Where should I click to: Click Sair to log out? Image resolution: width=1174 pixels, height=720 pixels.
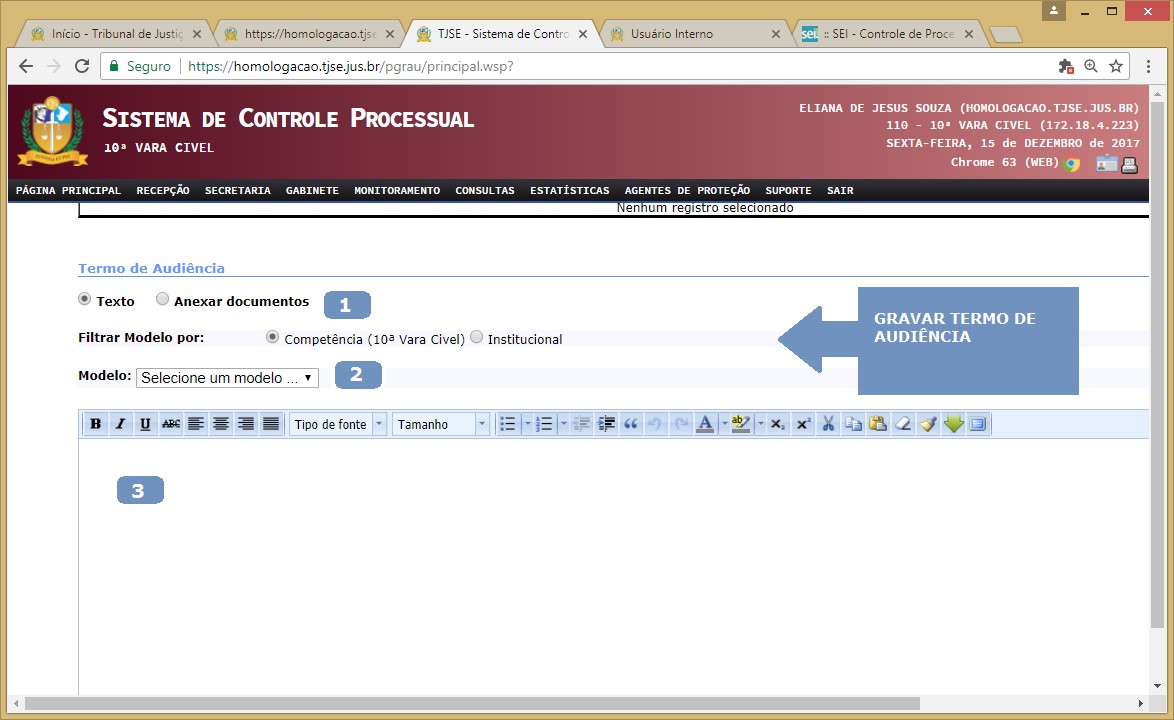coord(840,190)
